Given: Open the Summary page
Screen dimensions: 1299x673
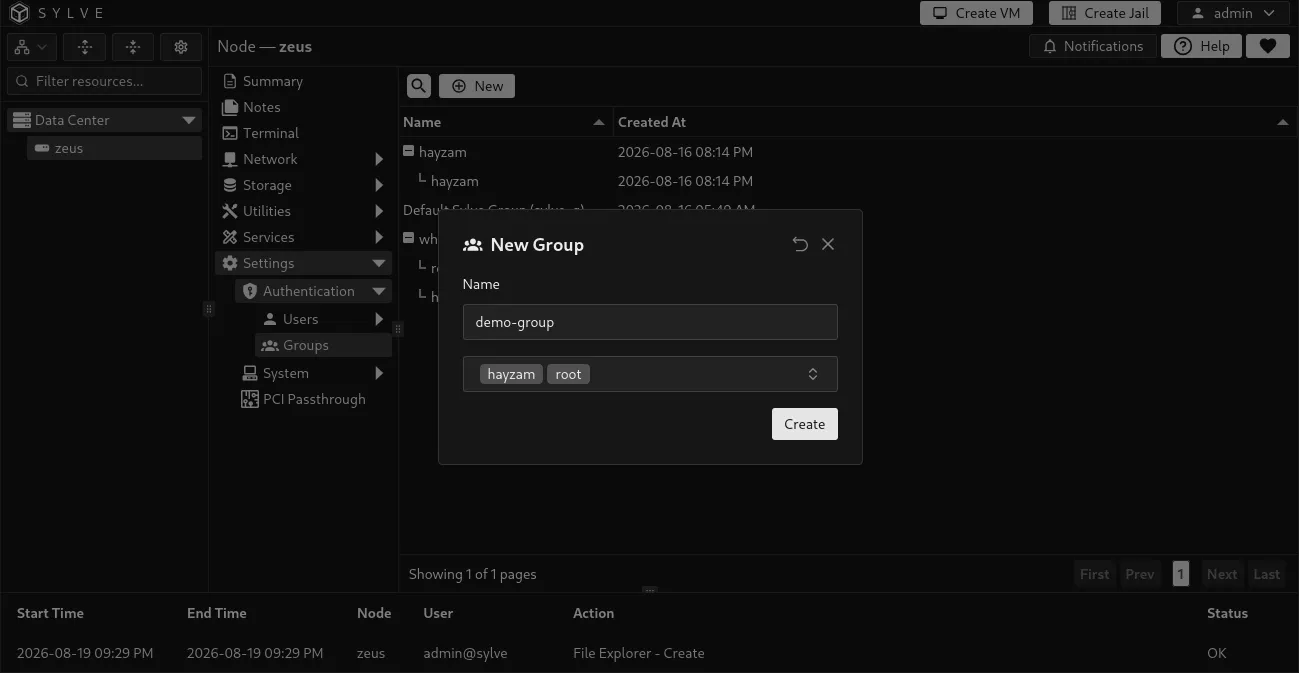Looking at the screenshot, I should [x=272, y=81].
